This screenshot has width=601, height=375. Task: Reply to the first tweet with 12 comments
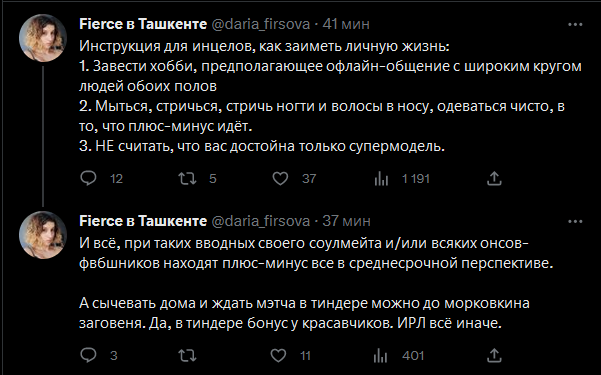[89, 178]
